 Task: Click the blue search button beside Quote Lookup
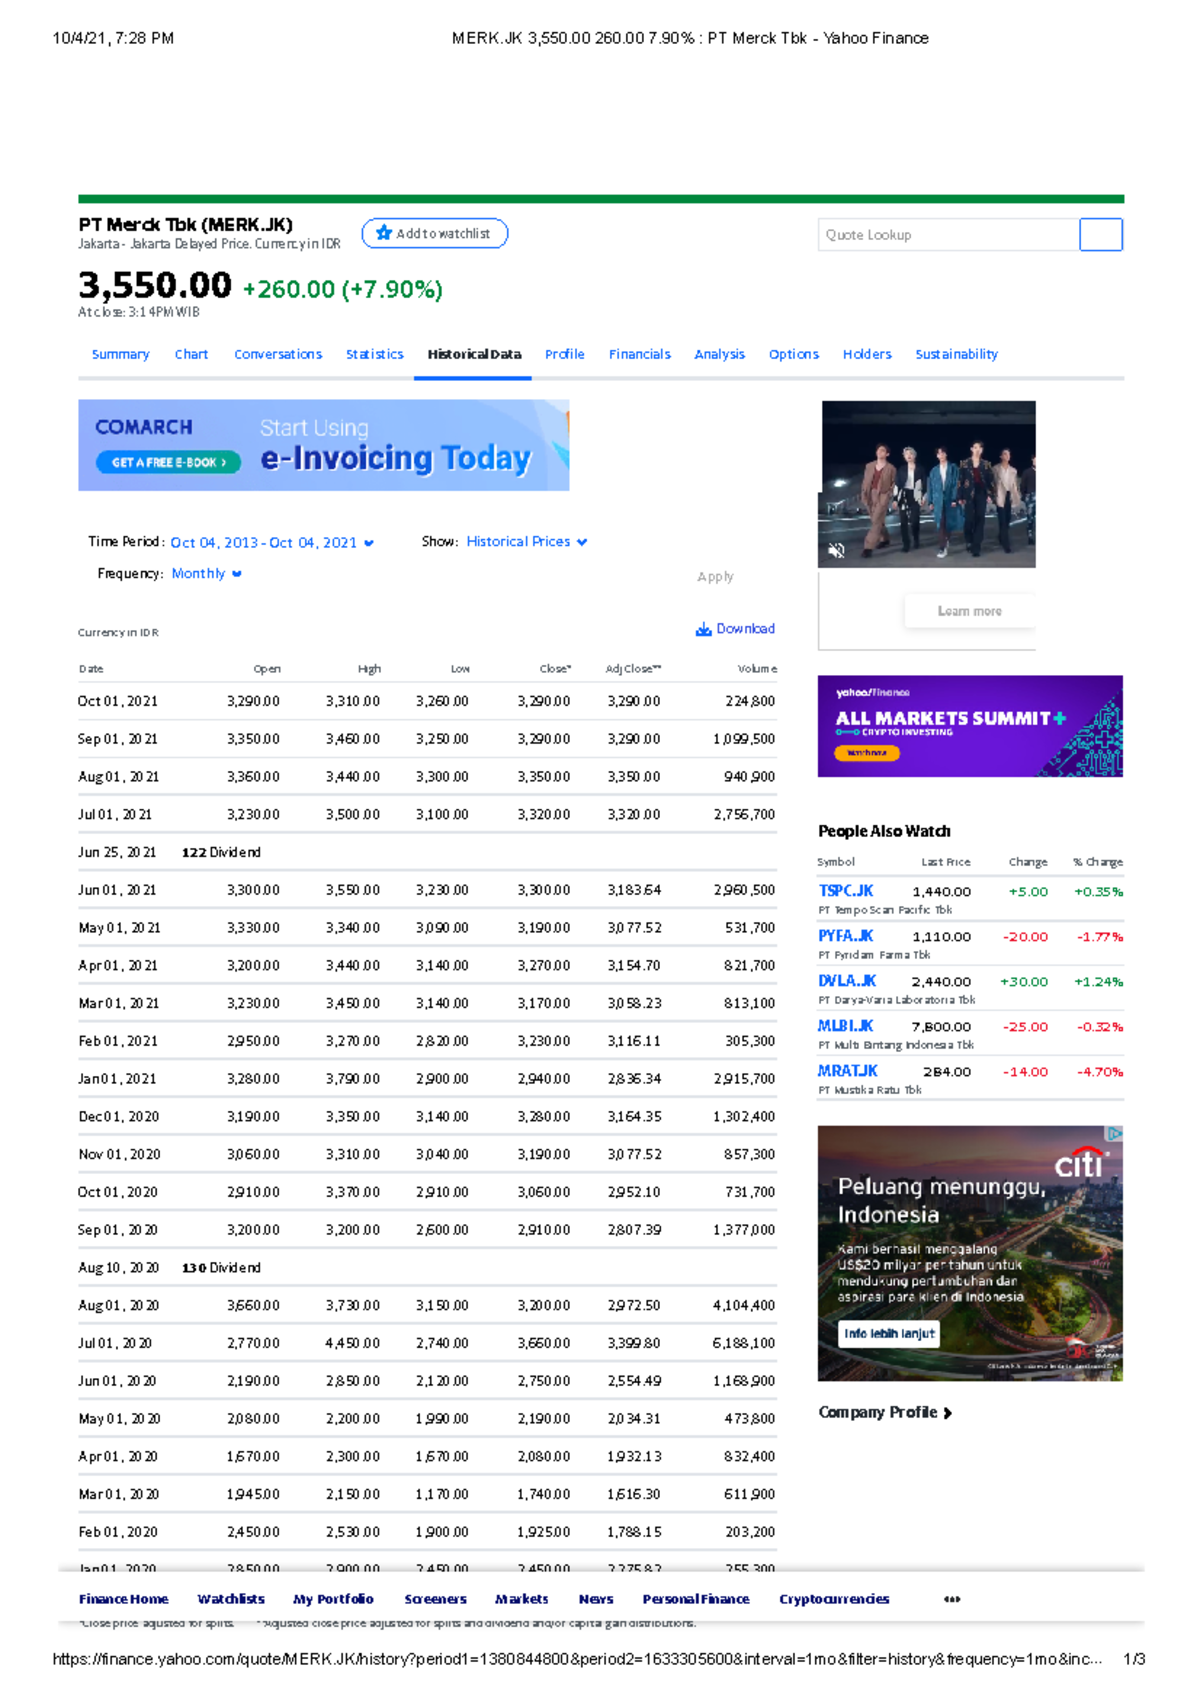pos(1101,235)
